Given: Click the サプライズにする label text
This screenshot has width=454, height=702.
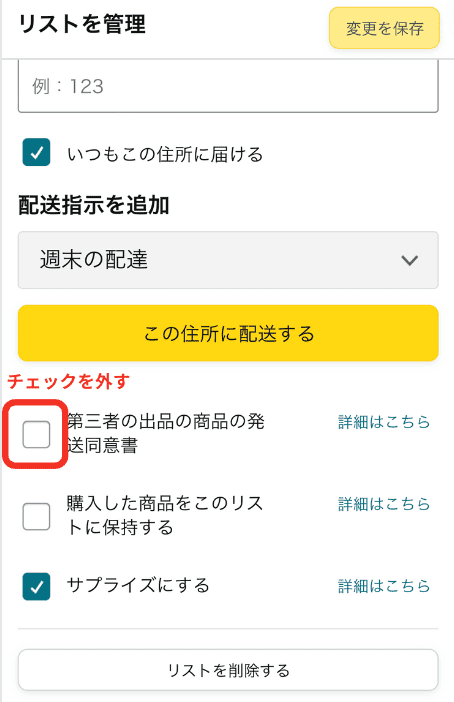Looking at the screenshot, I should point(138,585).
